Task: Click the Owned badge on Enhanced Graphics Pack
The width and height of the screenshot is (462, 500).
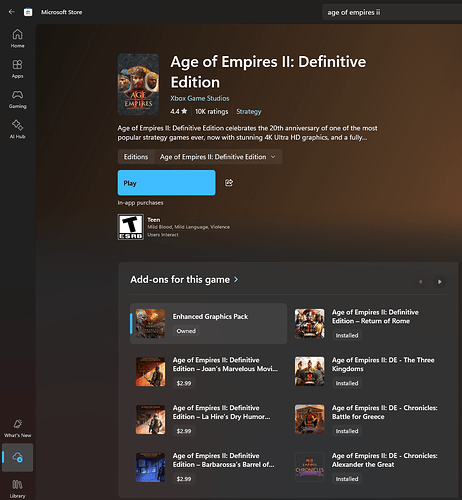Action: (186, 331)
